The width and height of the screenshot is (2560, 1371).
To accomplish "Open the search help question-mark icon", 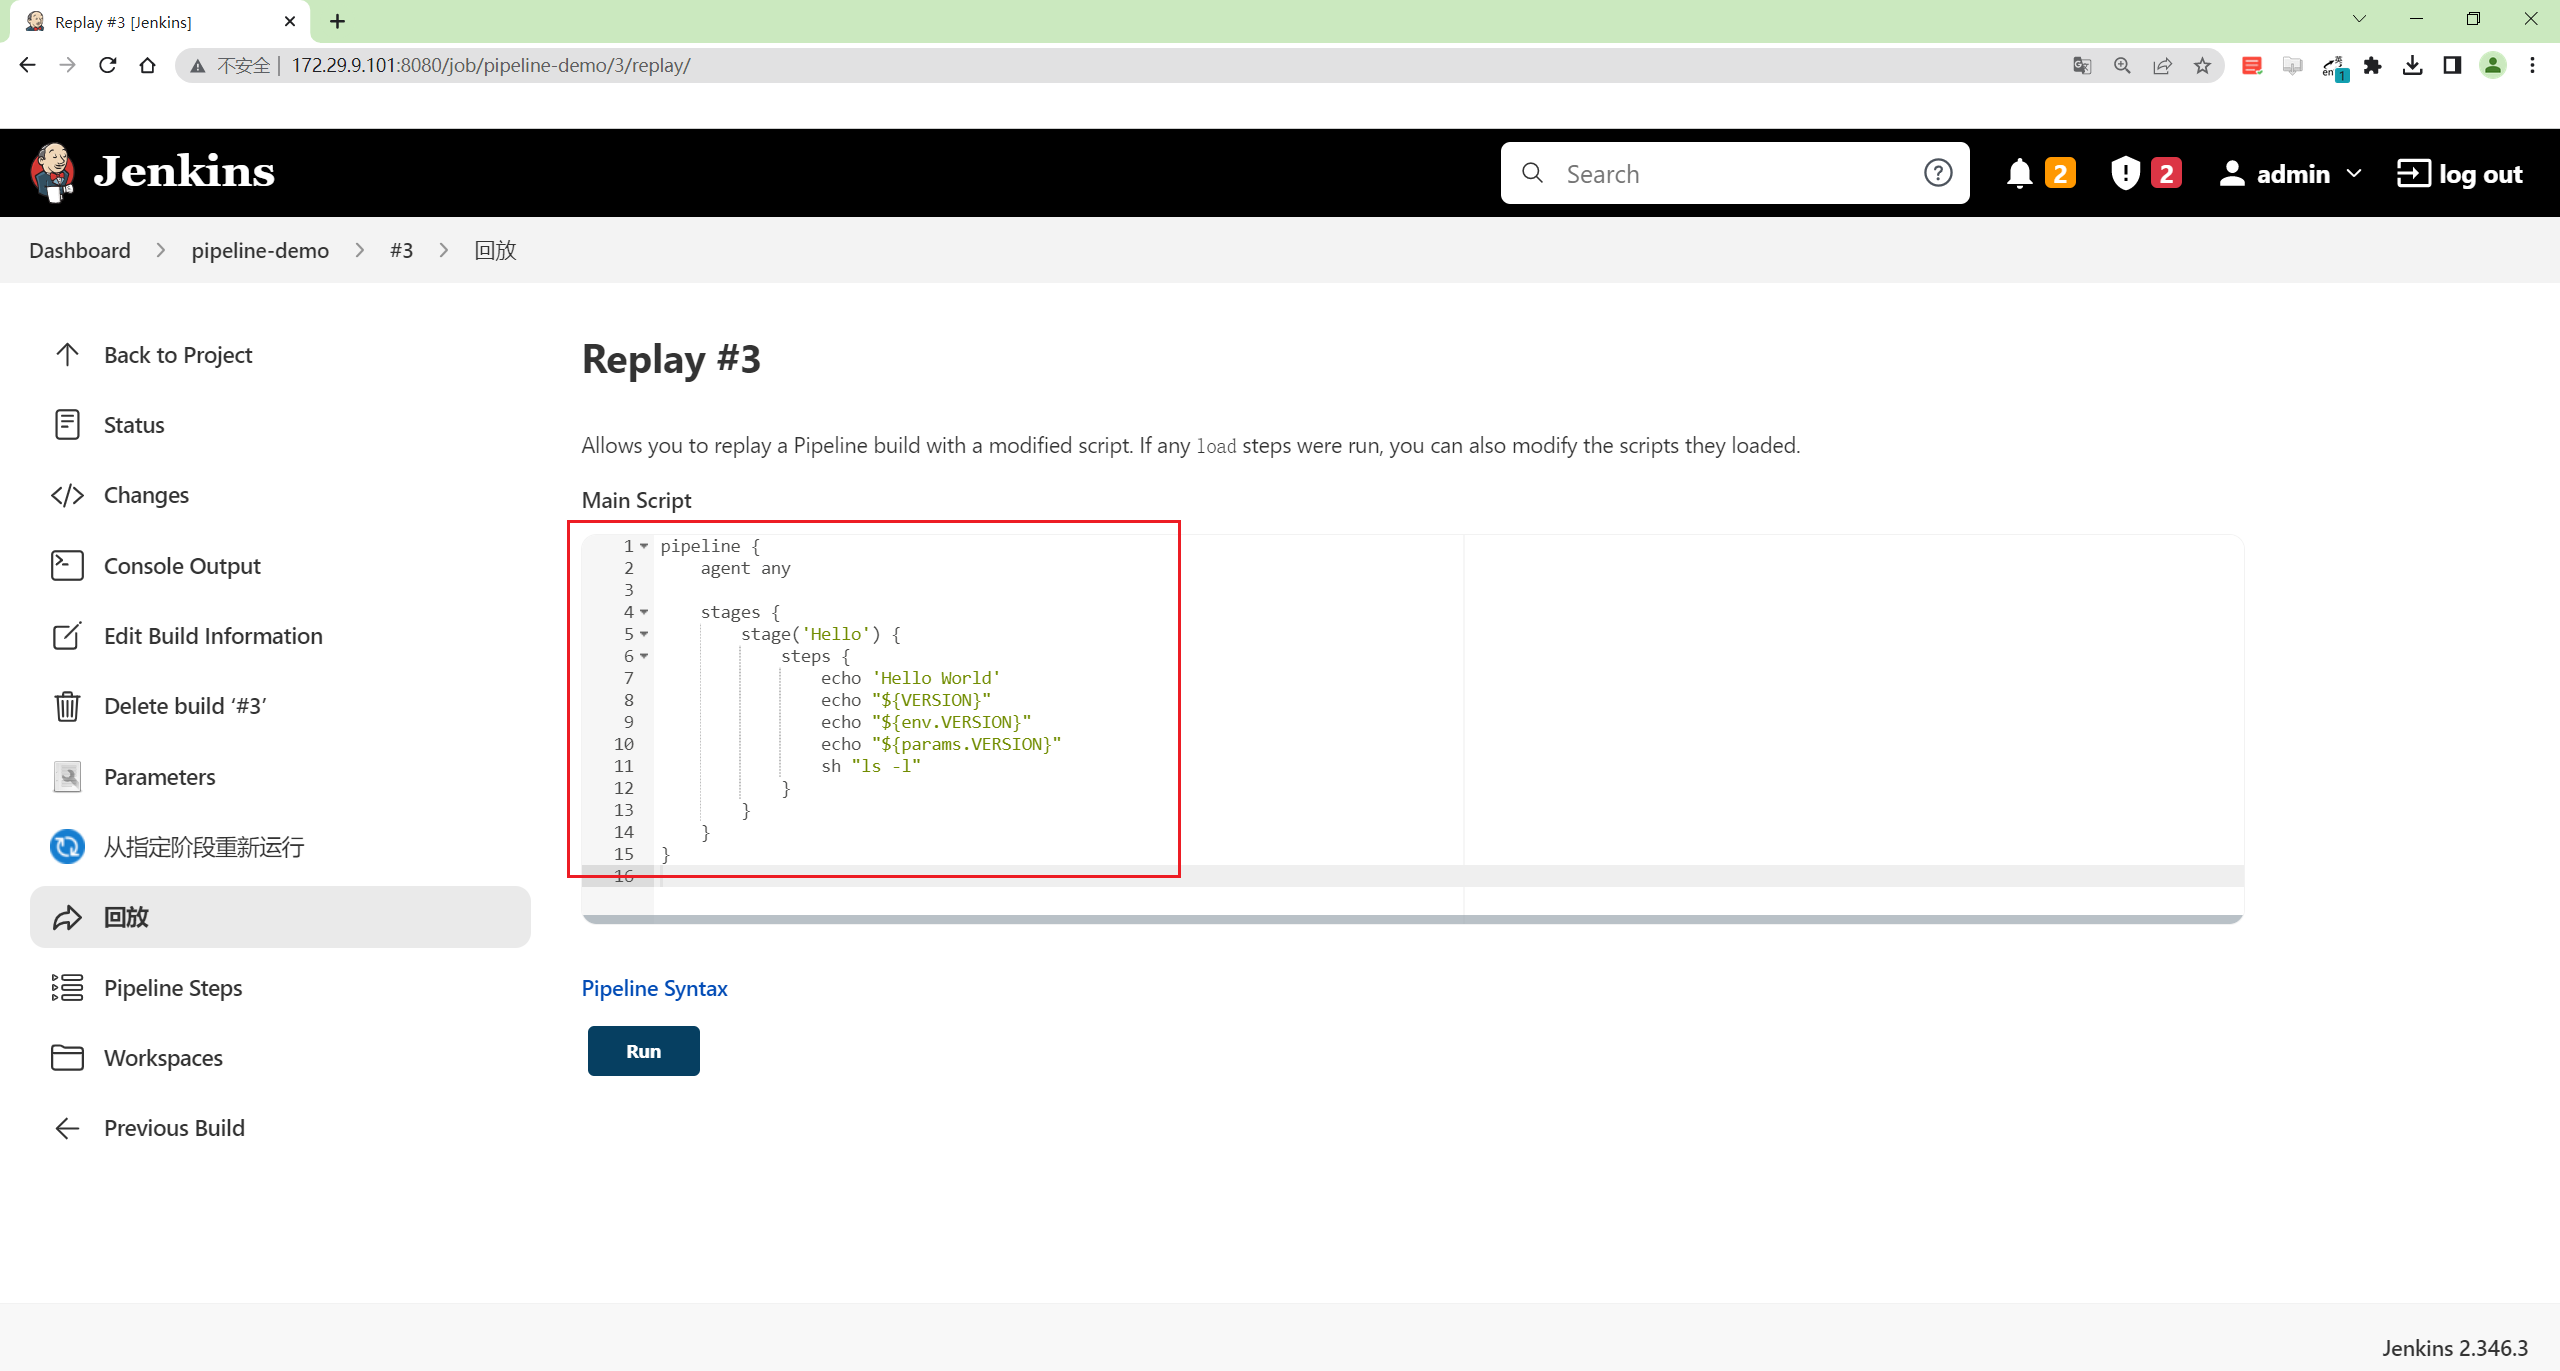I will click(x=1938, y=173).
